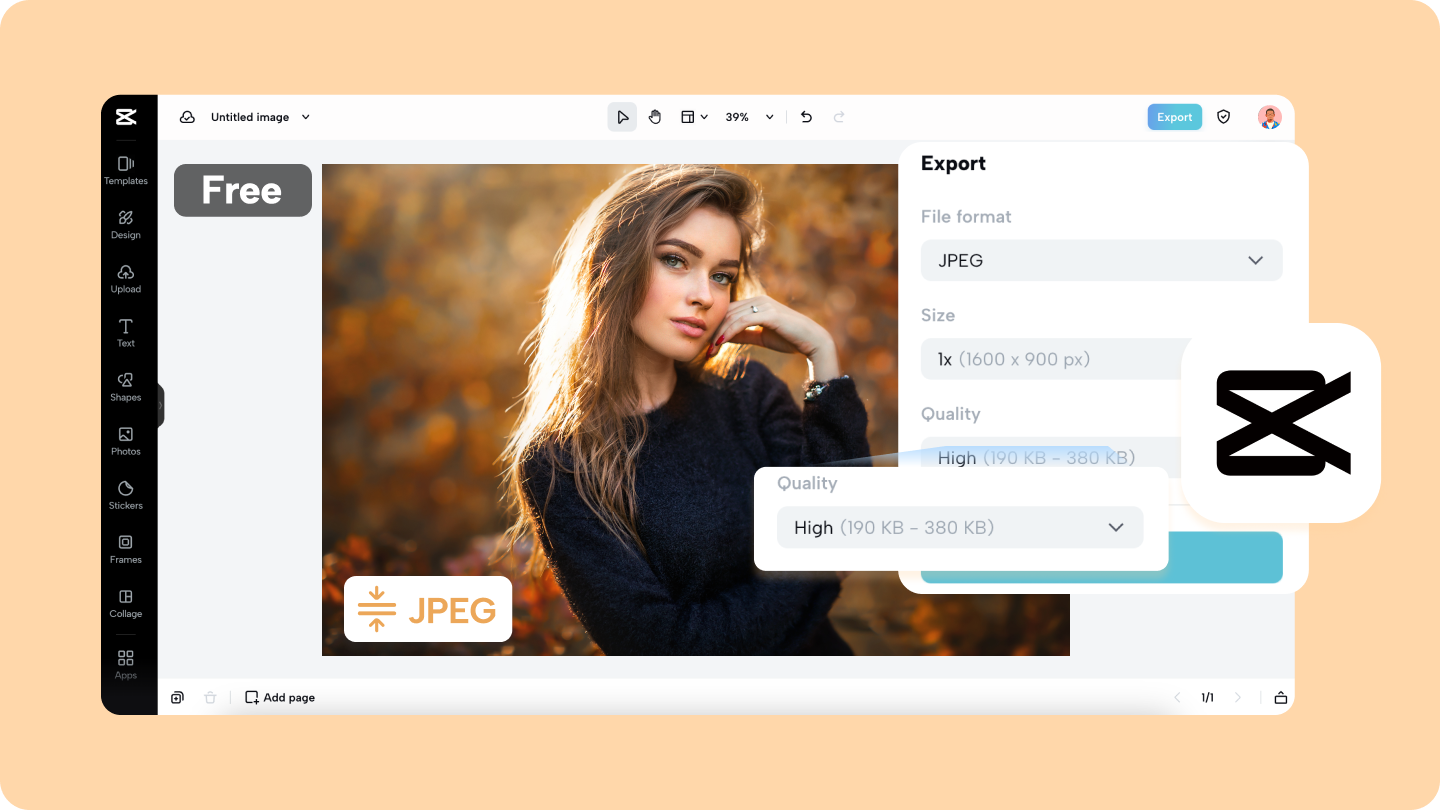The height and width of the screenshot is (810, 1440).
Task: Open the Upload panel
Action: pyautogui.click(x=126, y=278)
